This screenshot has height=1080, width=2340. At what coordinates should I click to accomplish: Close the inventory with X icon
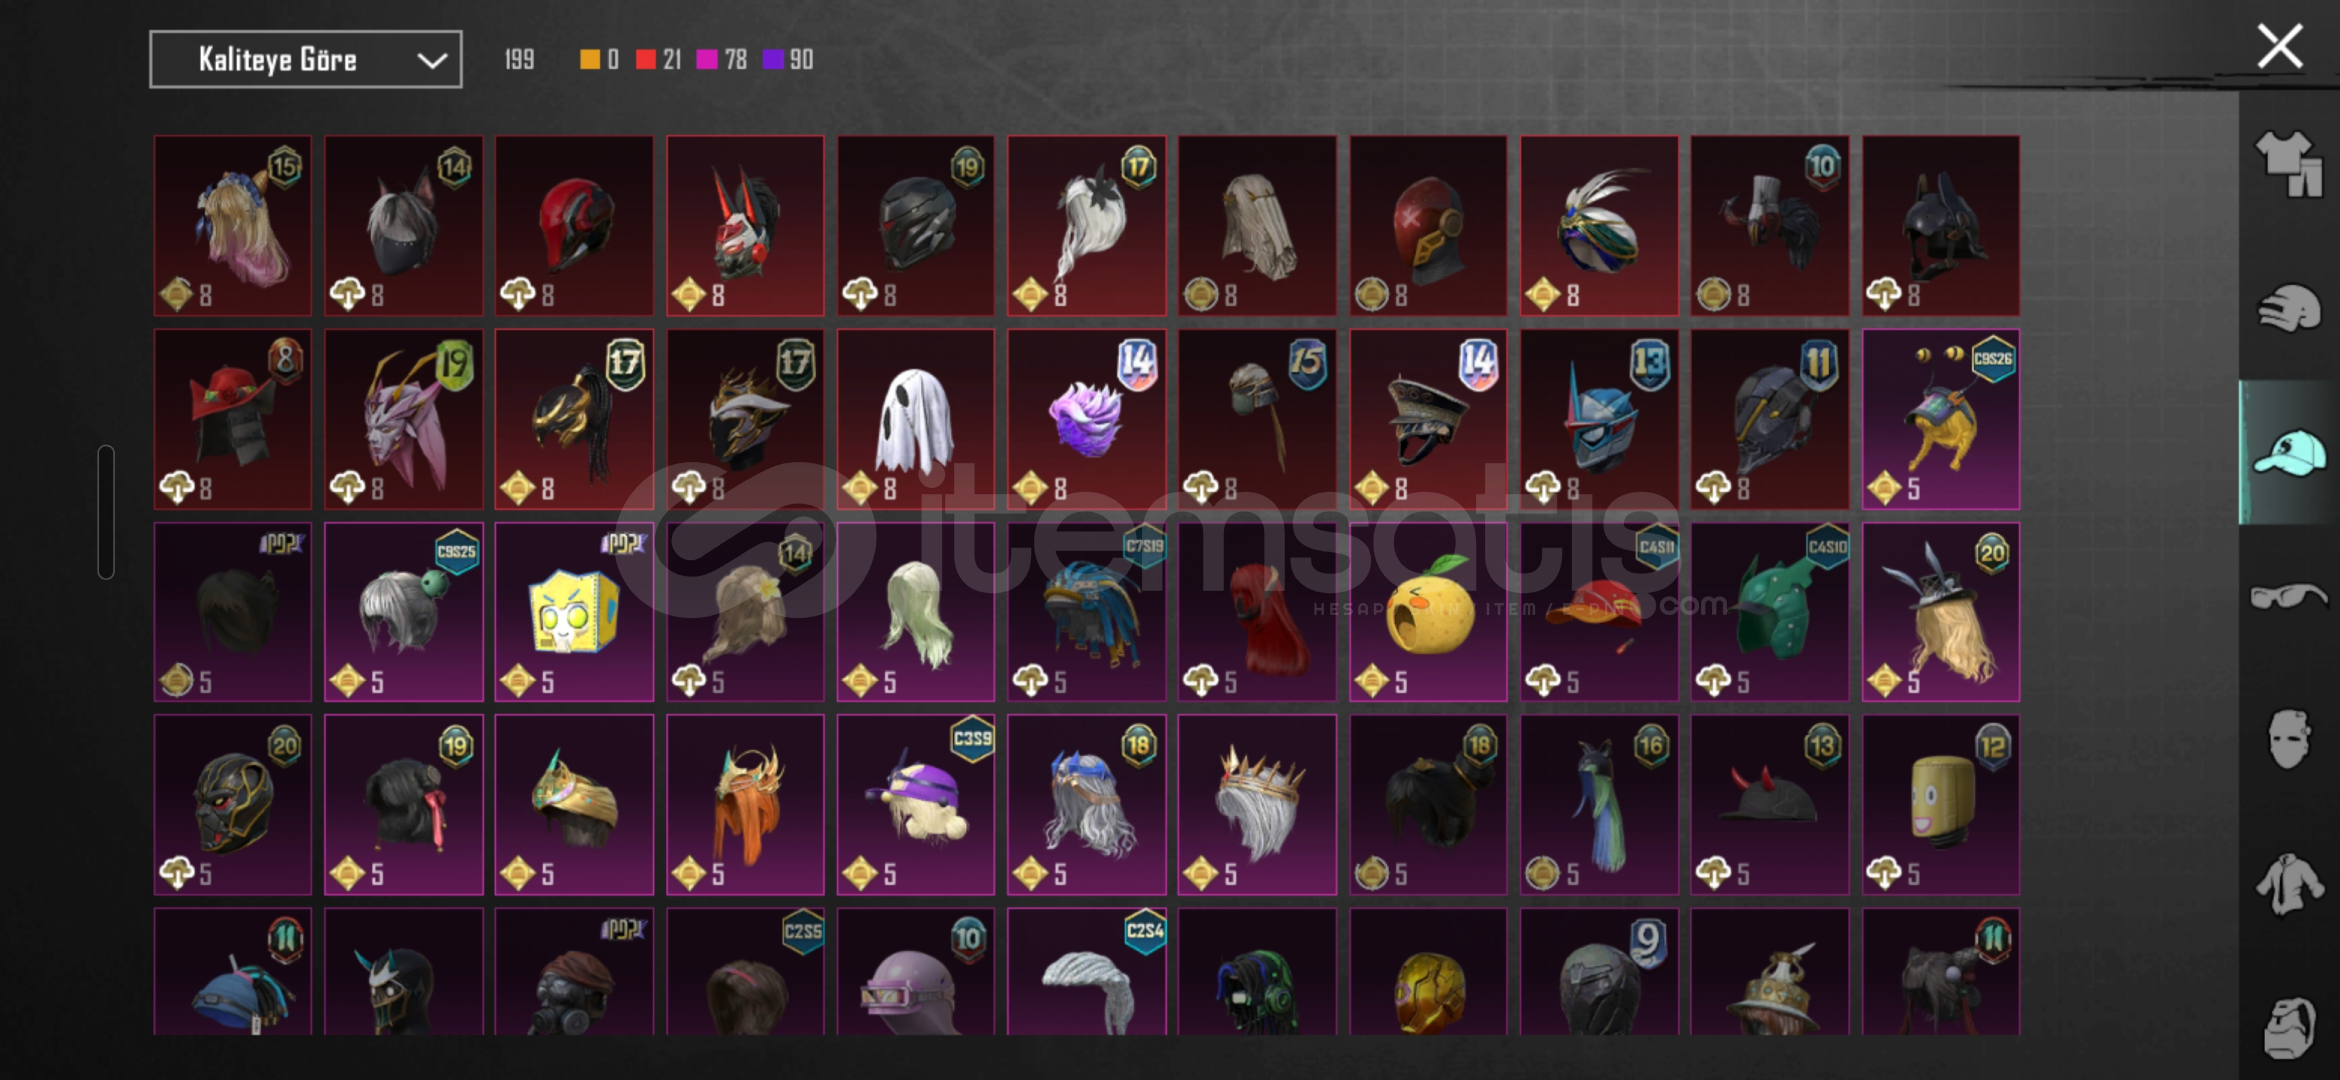[x=2280, y=46]
